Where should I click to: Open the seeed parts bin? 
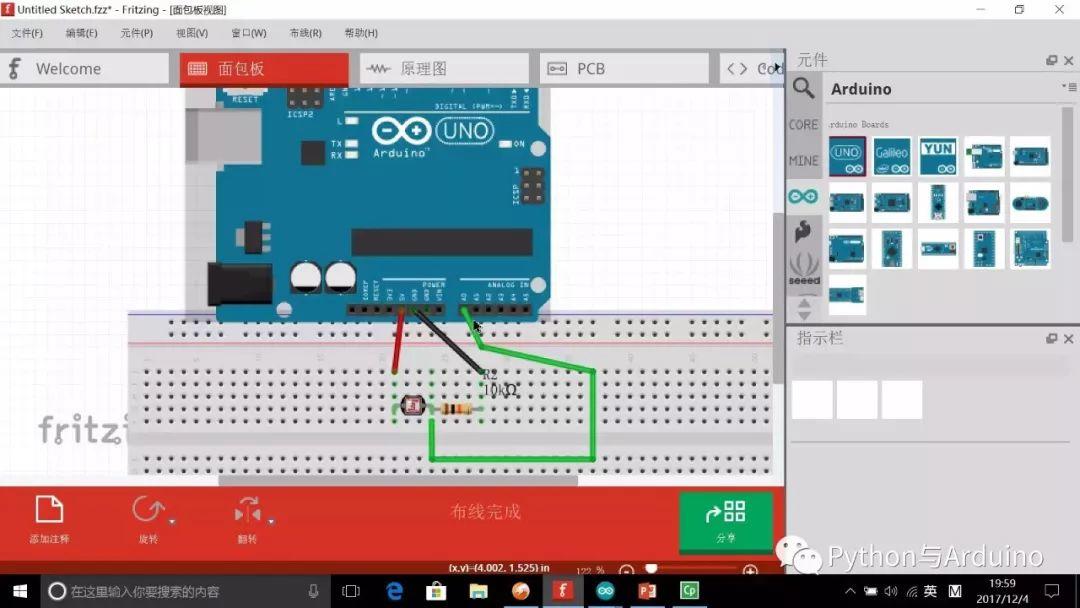pos(804,269)
